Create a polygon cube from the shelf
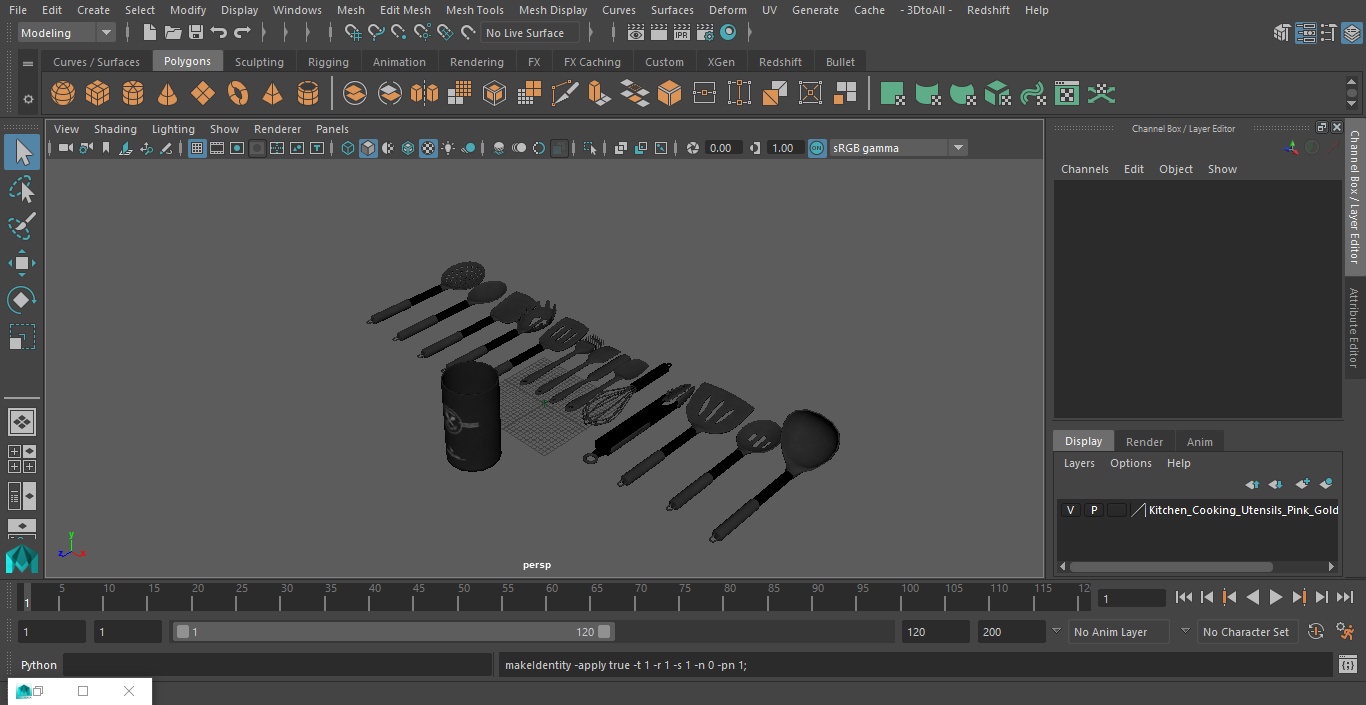Viewport: 1366px width, 705px height. tap(98, 94)
